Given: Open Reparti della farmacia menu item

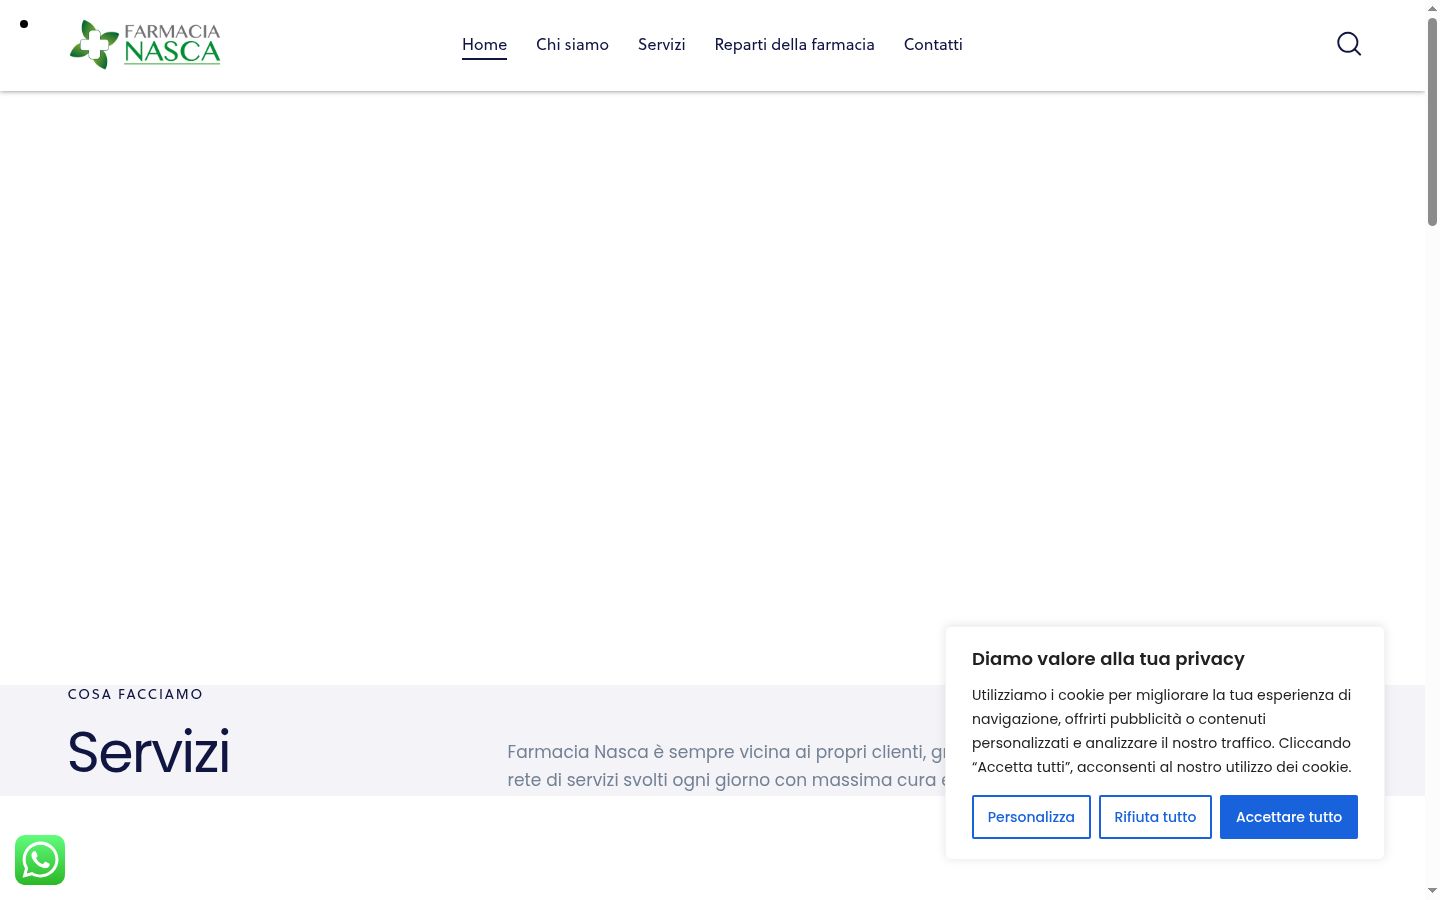Looking at the screenshot, I should click(x=795, y=44).
